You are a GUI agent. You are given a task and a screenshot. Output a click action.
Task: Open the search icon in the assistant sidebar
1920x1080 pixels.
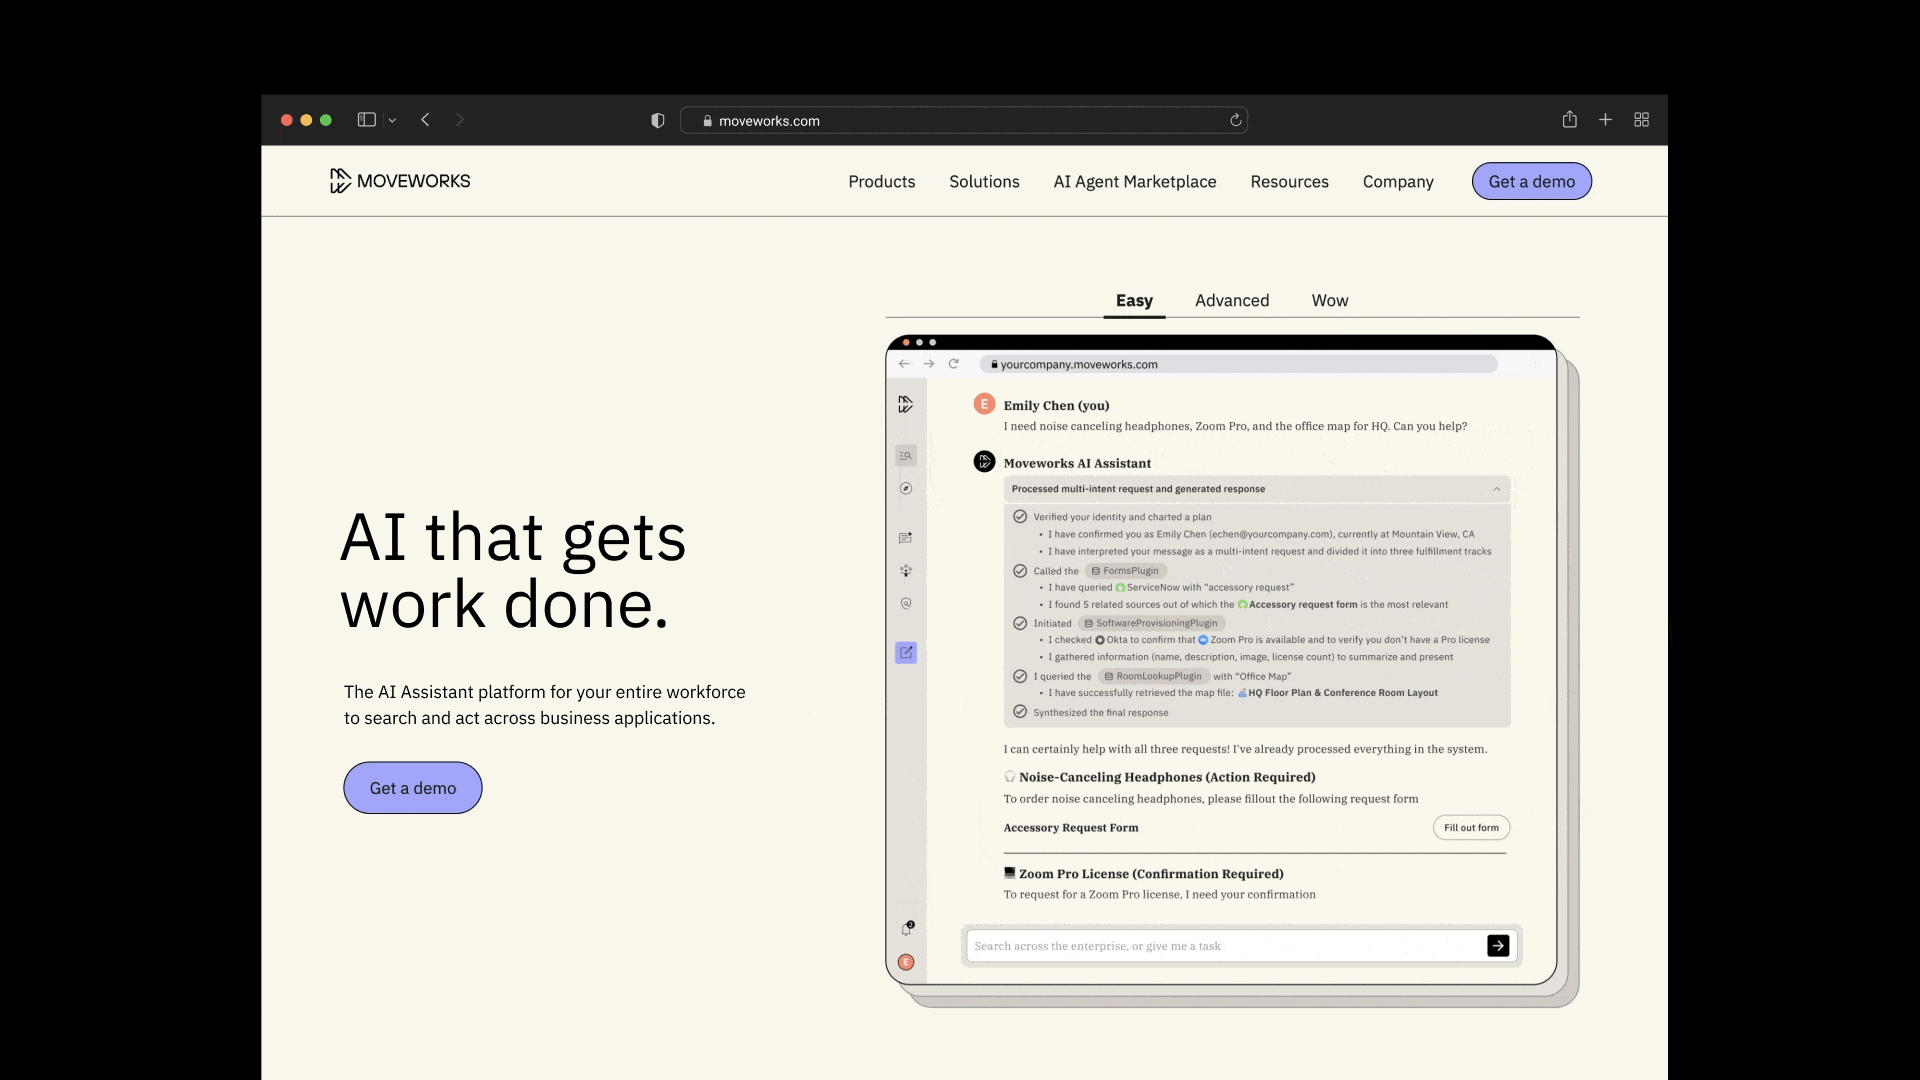coord(906,456)
